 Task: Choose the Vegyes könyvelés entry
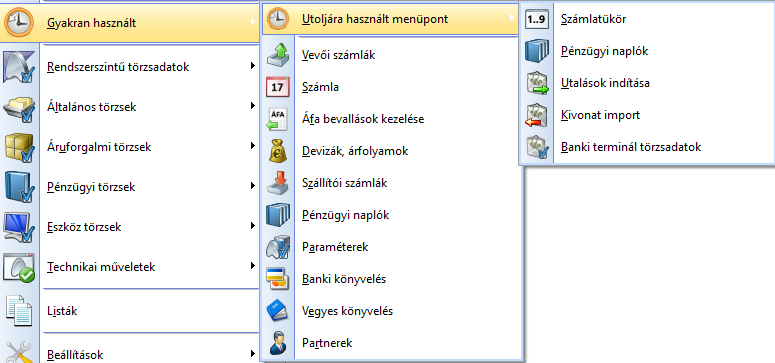[392, 311]
